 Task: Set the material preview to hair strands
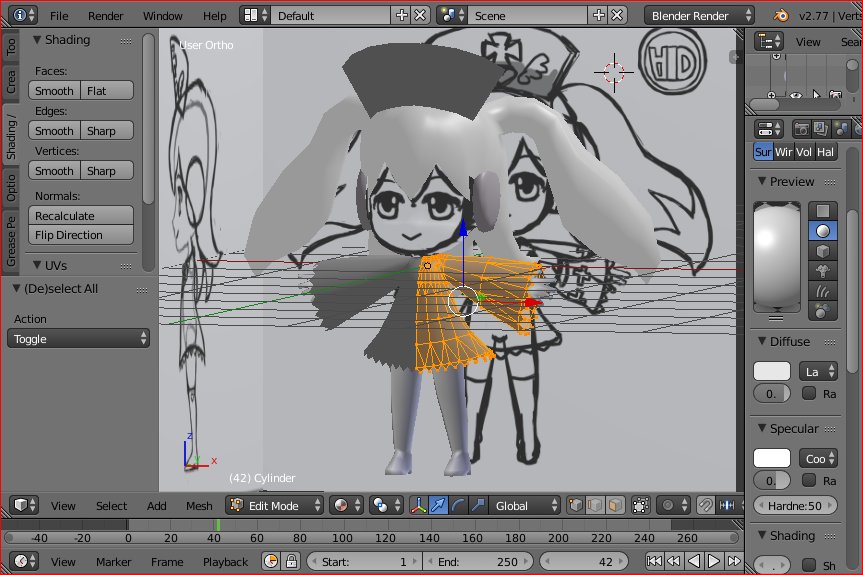click(x=823, y=291)
